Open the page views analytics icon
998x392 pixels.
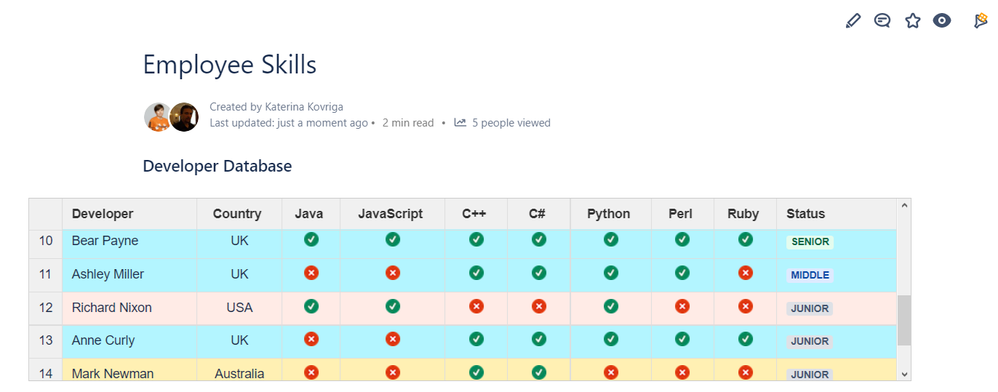point(460,122)
